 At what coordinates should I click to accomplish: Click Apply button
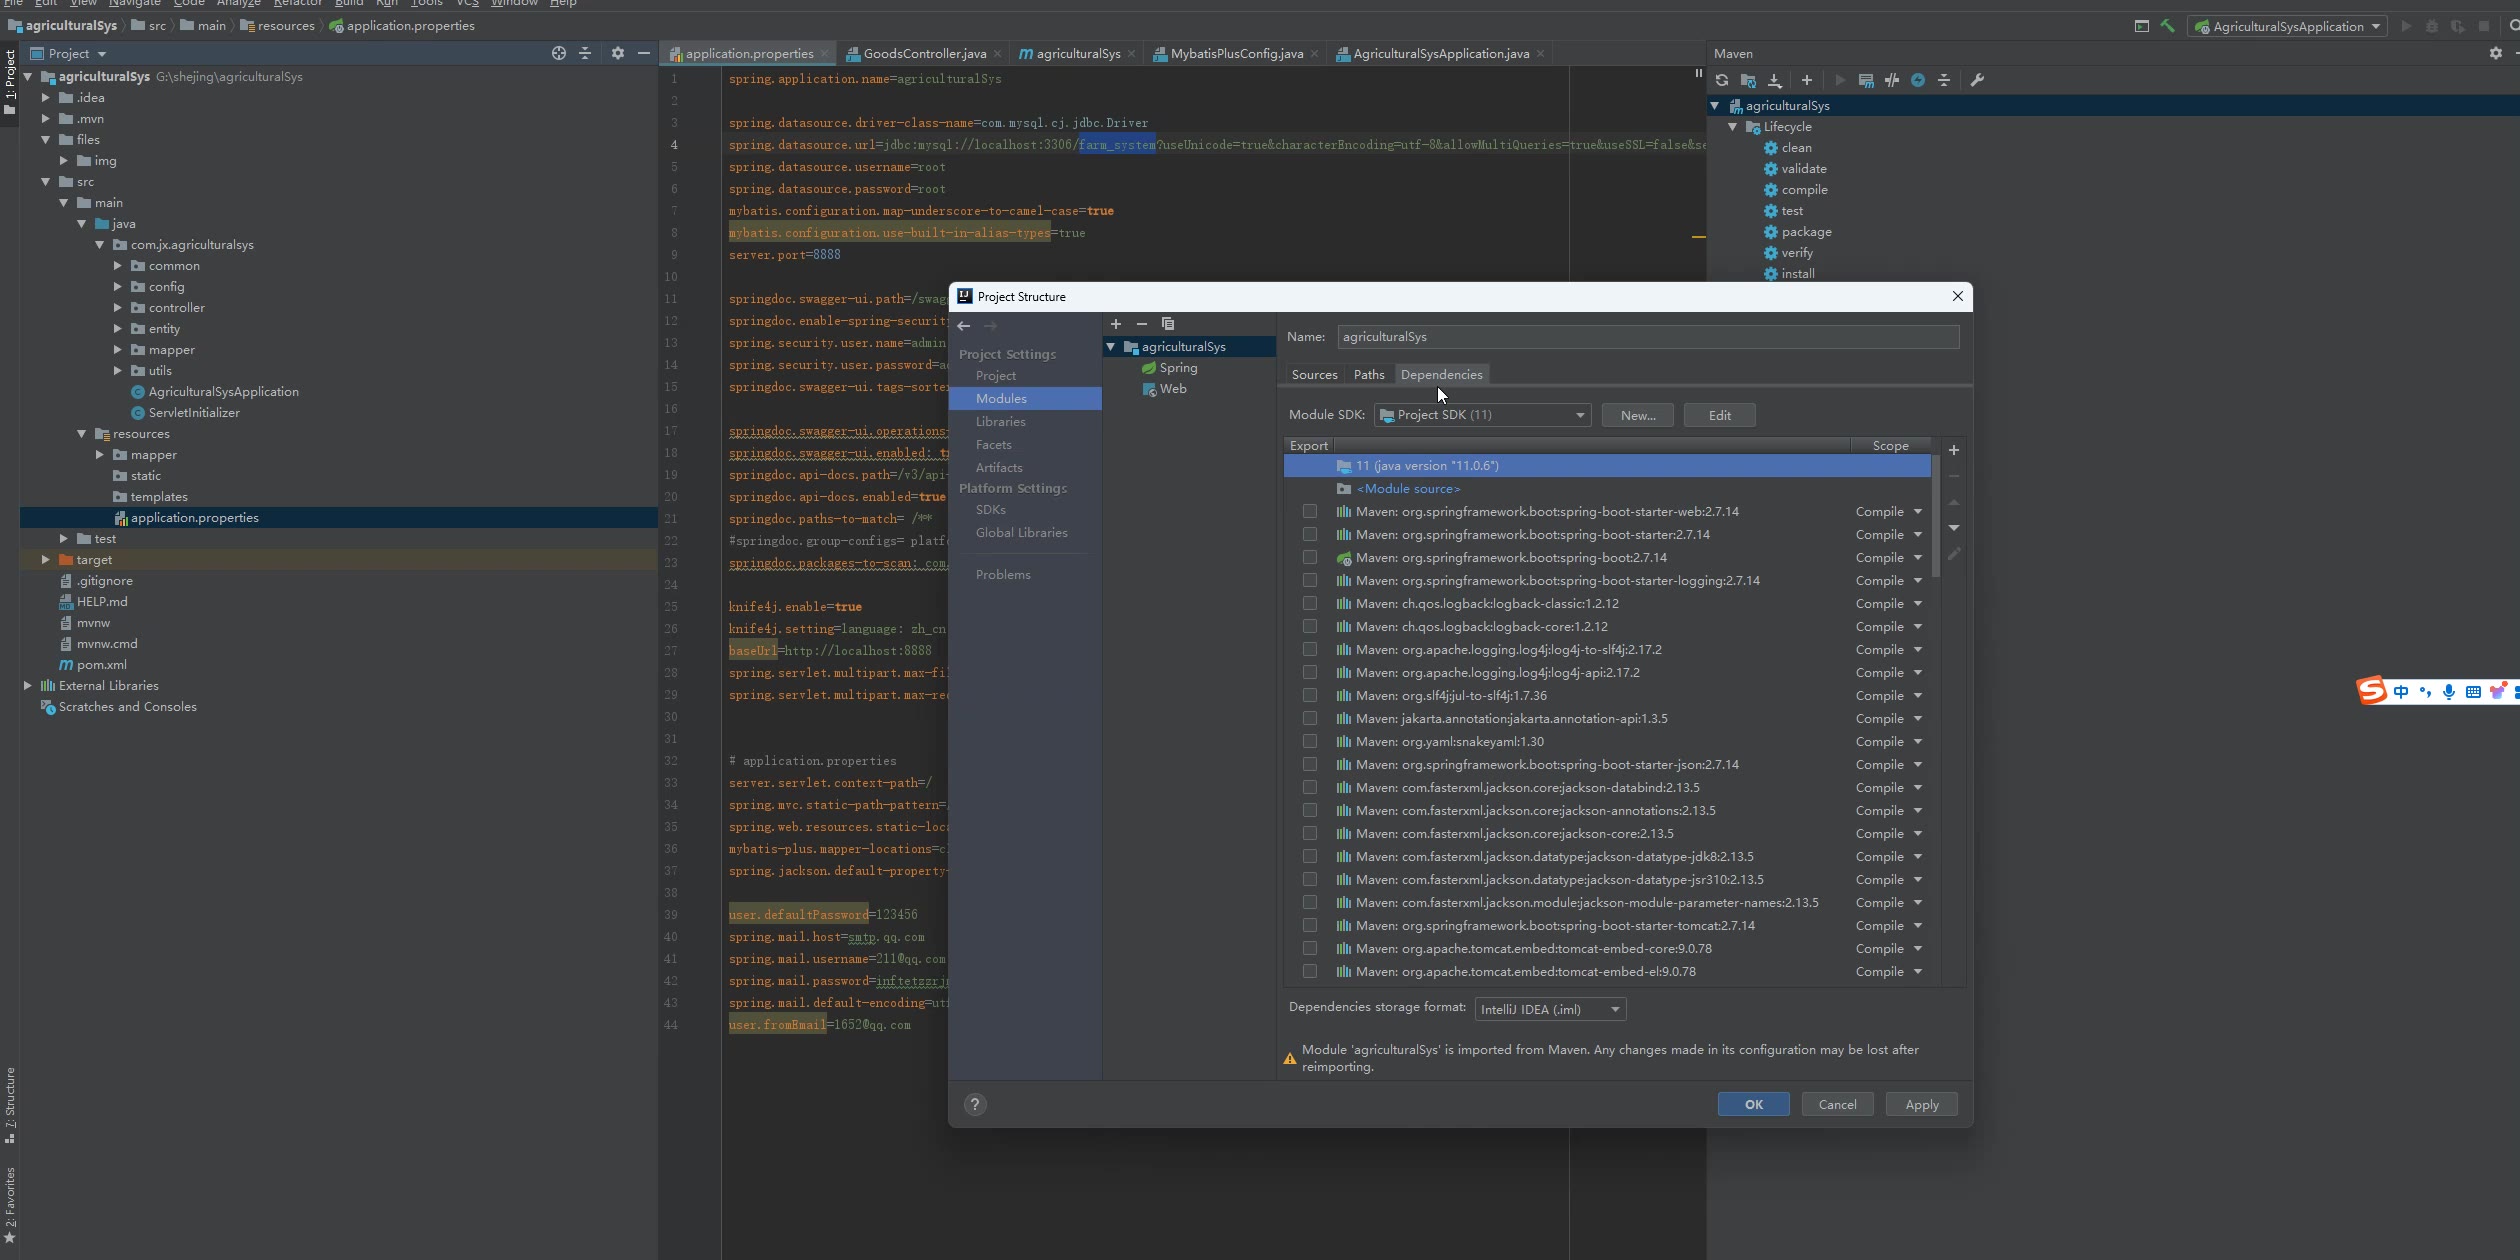coord(1921,1104)
